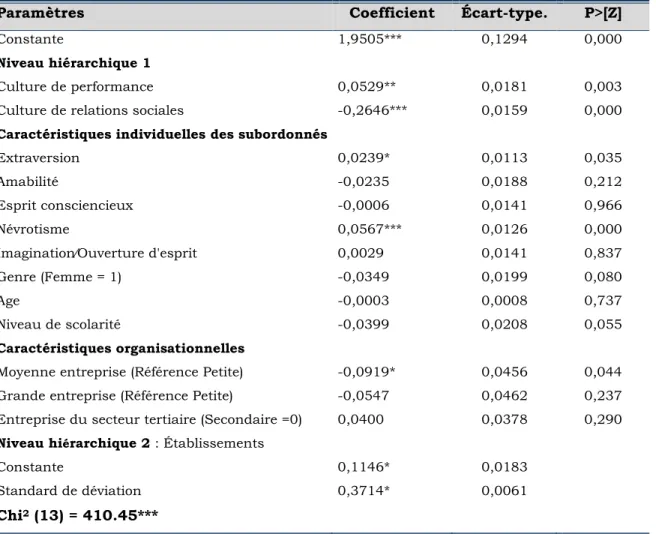
Task: Select the p-value 0,837
Action: tap(603, 253)
